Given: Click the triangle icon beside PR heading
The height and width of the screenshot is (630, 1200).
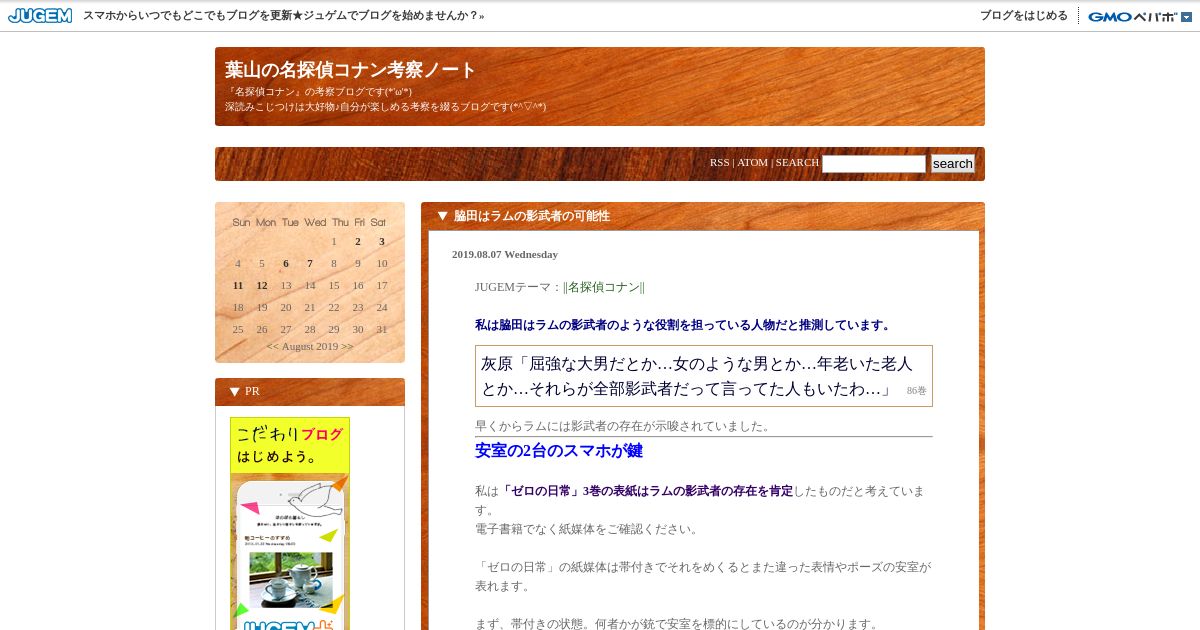Looking at the screenshot, I should [235, 391].
